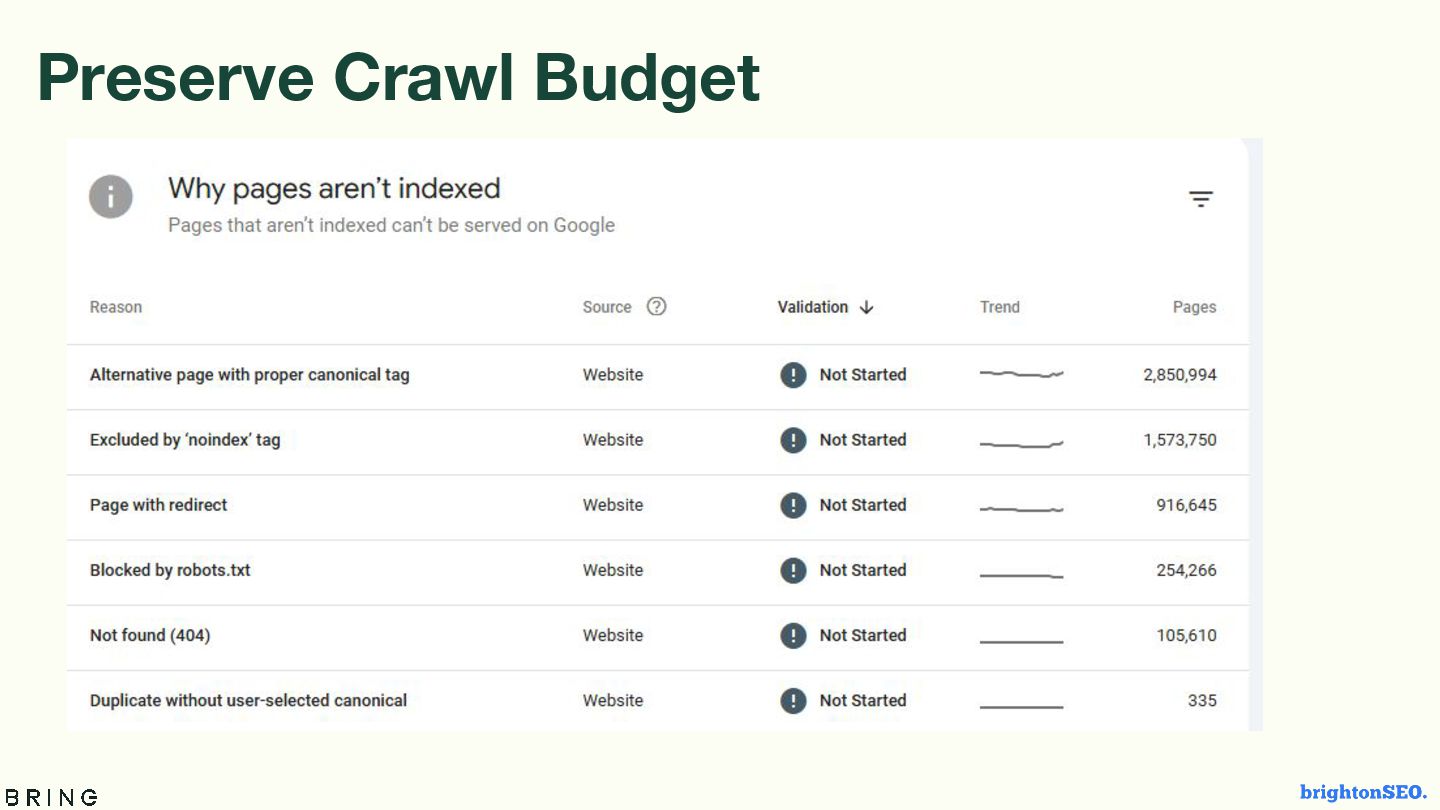Open 'Alternative page with proper canonical tag' row
This screenshot has height=810, width=1440.
tap(250, 375)
